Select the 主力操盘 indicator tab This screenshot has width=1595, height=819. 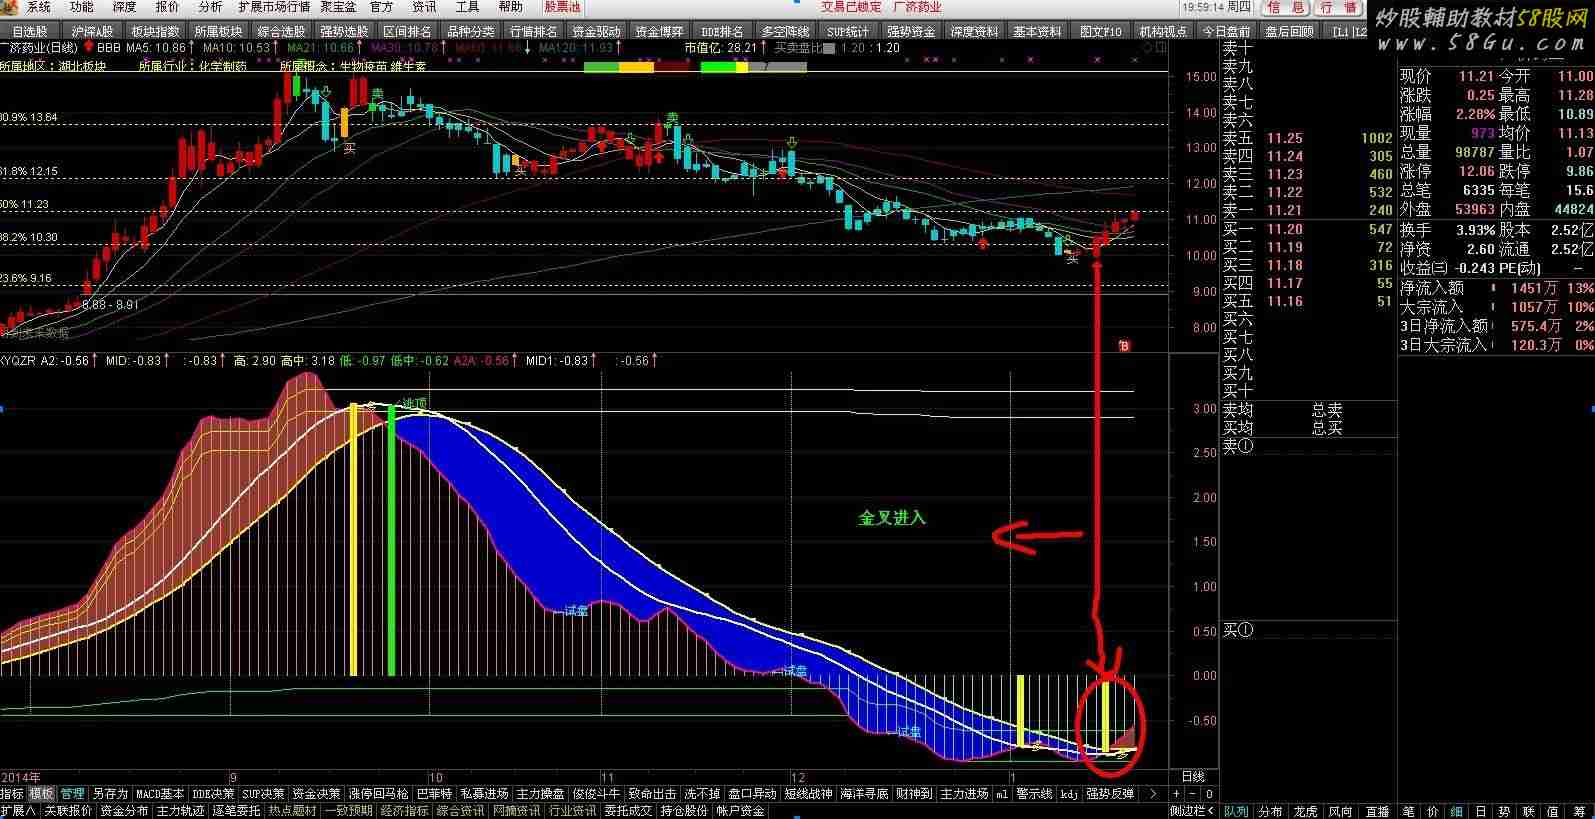[541, 793]
